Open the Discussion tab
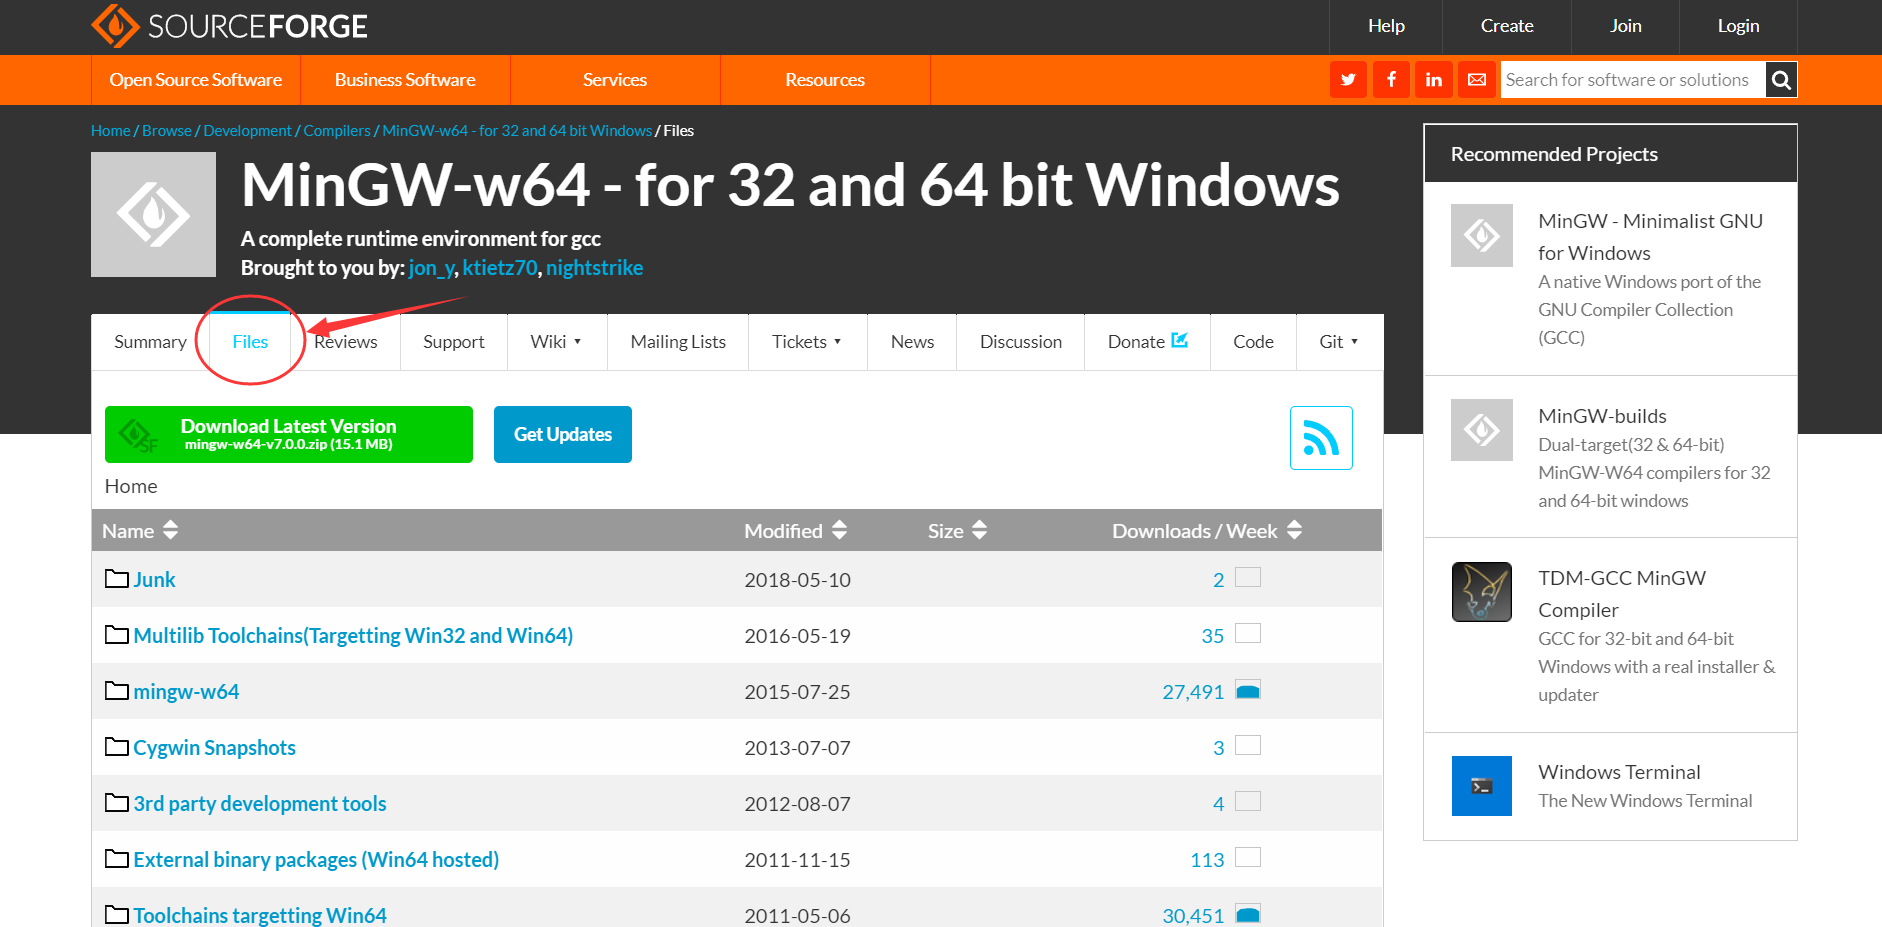The width and height of the screenshot is (1882, 927). click(1021, 342)
